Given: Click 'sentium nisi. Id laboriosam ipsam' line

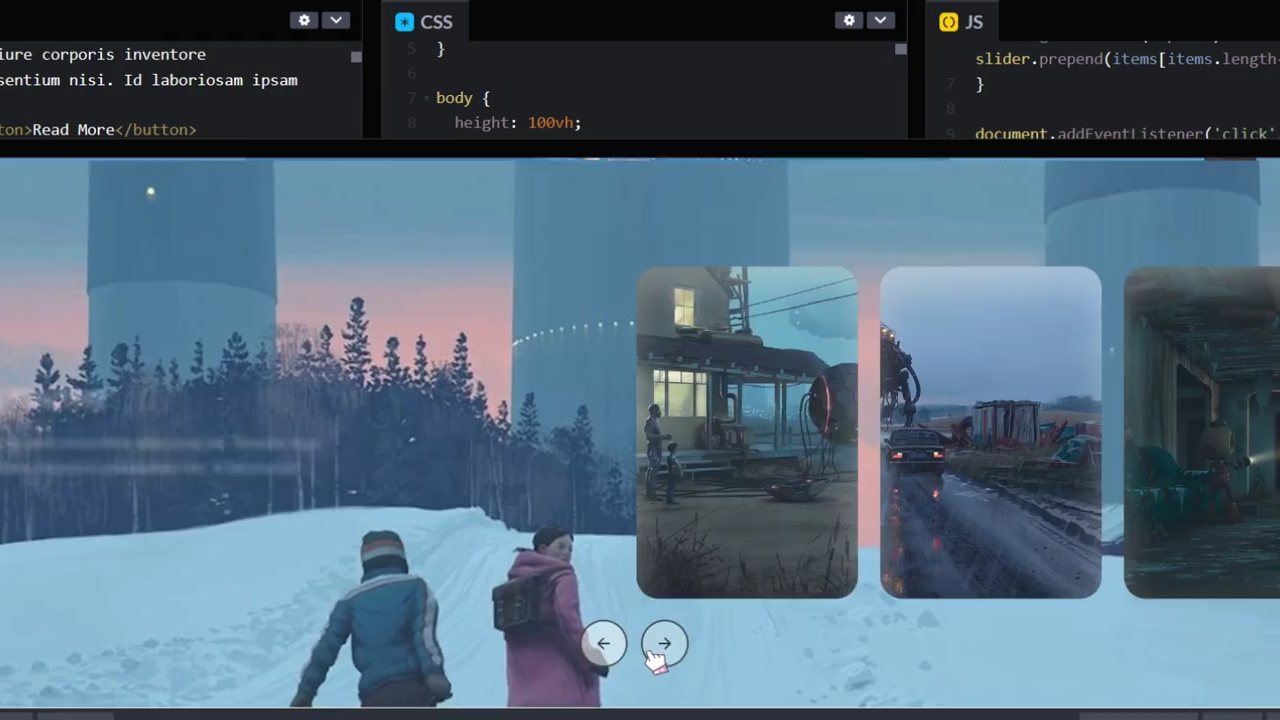Looking at the screenshot, I should tap(148, 80).
